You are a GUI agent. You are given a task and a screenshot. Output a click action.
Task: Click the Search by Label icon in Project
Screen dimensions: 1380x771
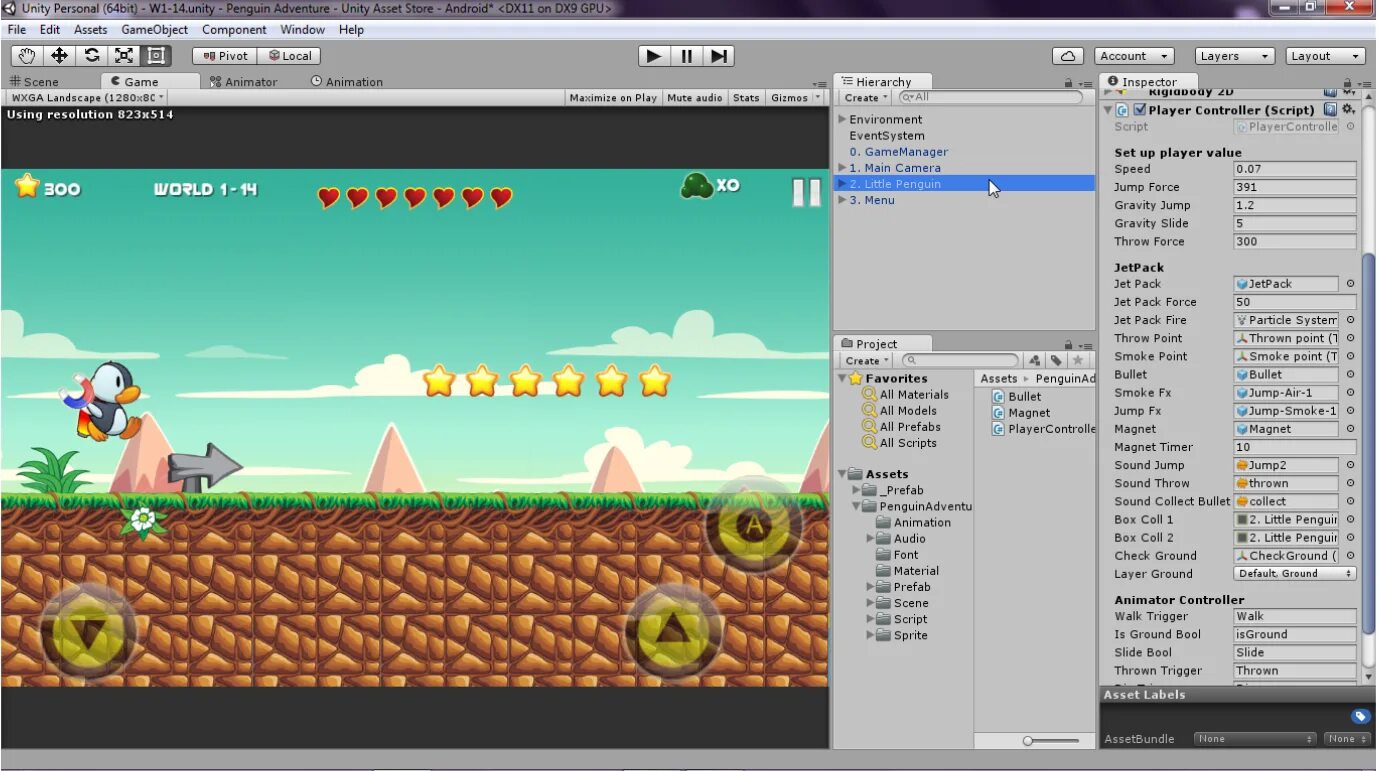tap(1056, 361)
